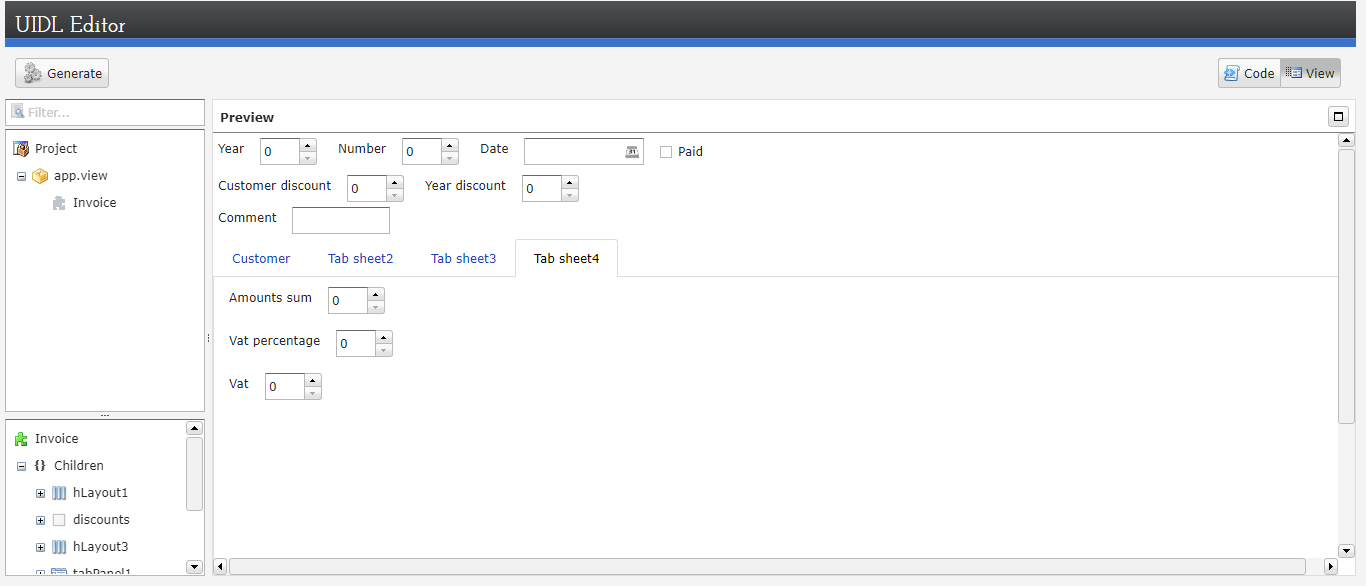Increase the Year spinner value
The image size is (1366, 586).
click(308, 145)
